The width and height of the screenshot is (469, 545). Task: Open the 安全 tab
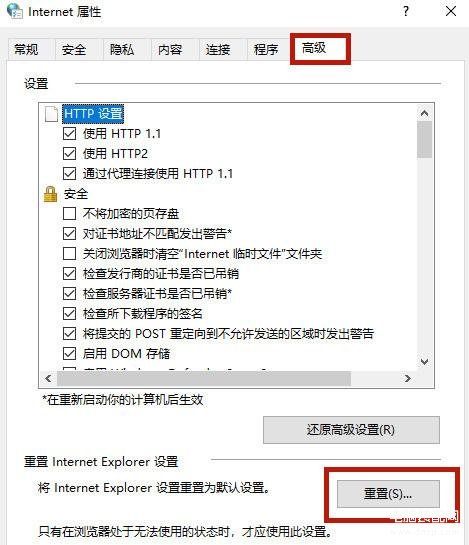(x=74, y=50)
